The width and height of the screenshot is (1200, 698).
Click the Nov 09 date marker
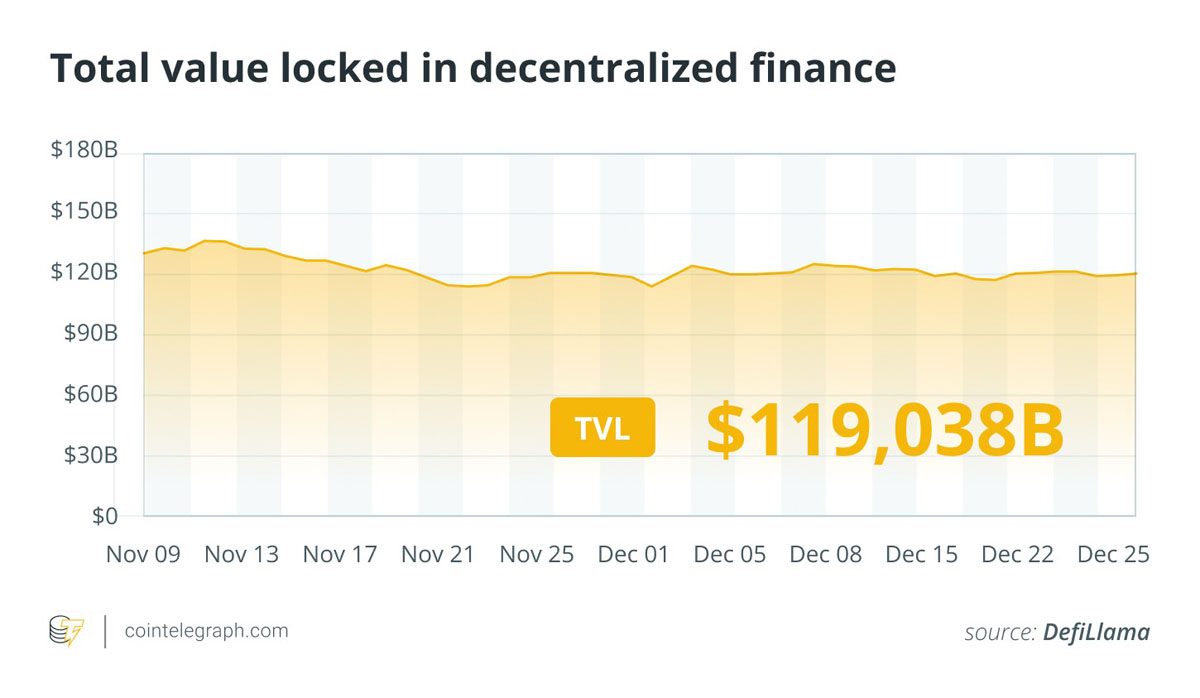(144, 554)
